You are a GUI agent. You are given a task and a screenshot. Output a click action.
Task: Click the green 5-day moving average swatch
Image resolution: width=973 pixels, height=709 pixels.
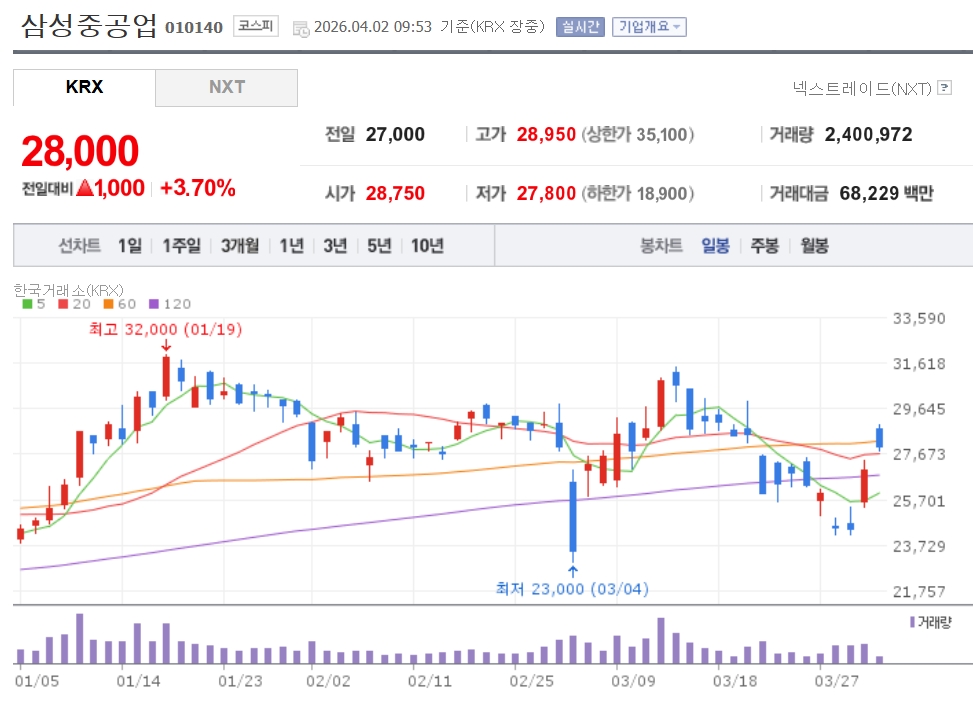pyautogui.click(x=27, y=304)
